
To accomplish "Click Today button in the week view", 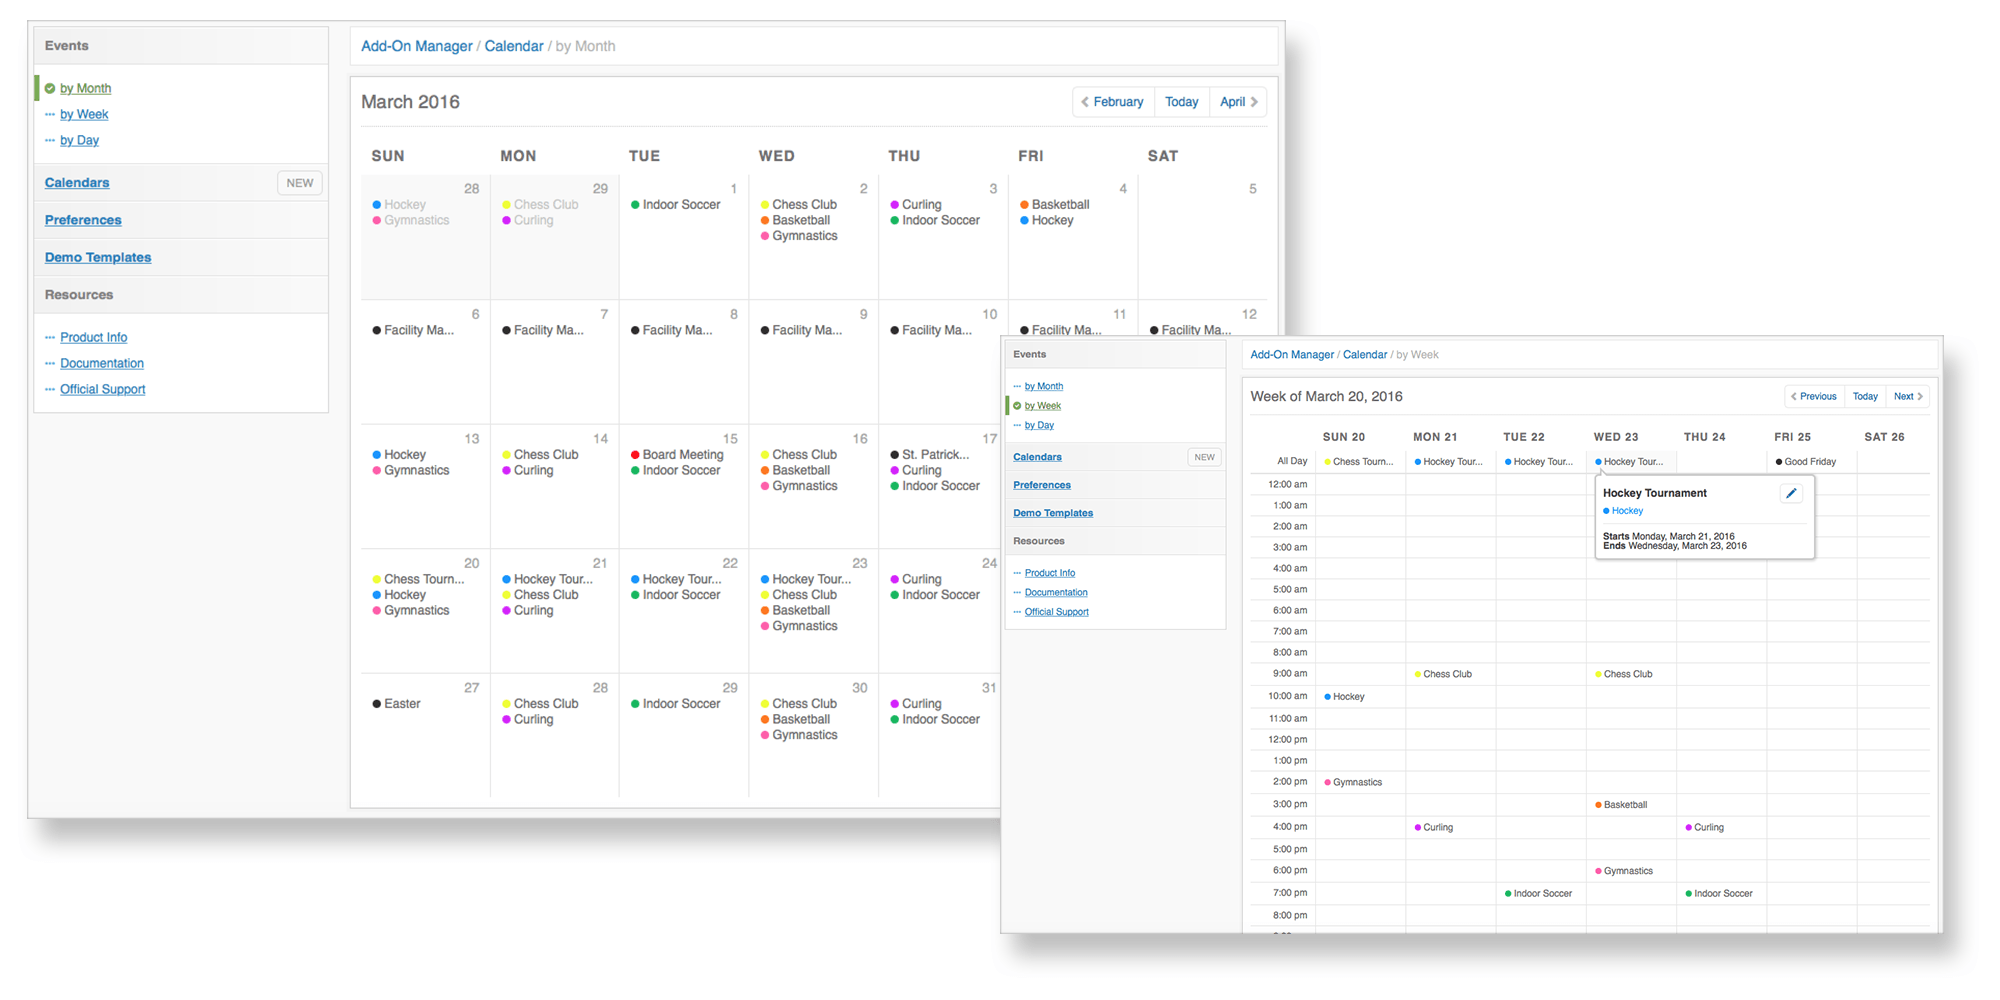I will pyautogui.click(x=1865, y=397).
